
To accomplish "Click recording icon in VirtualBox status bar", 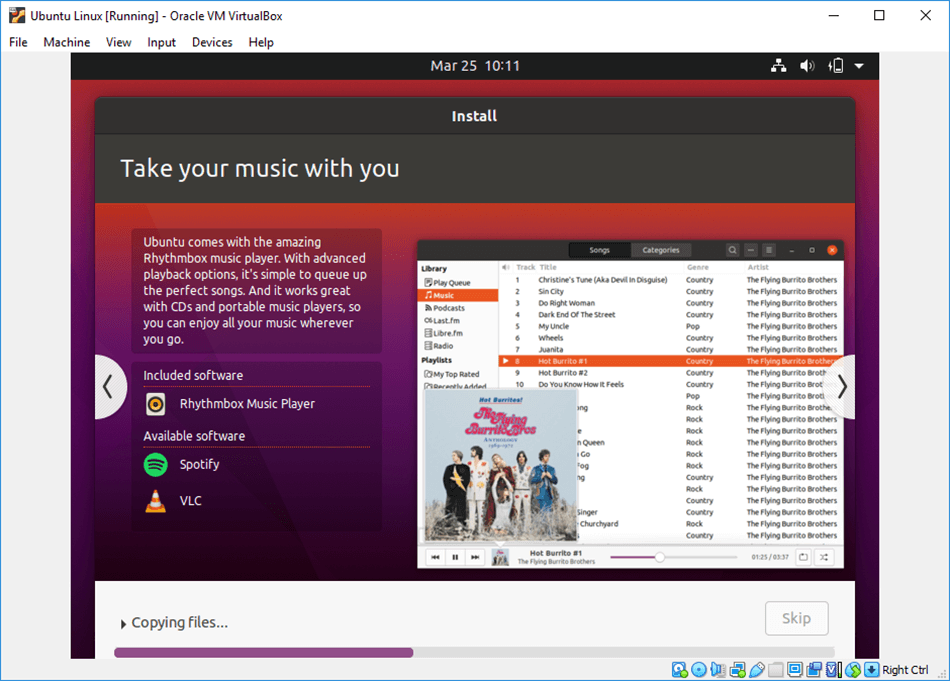I will [x=814, y=669].
